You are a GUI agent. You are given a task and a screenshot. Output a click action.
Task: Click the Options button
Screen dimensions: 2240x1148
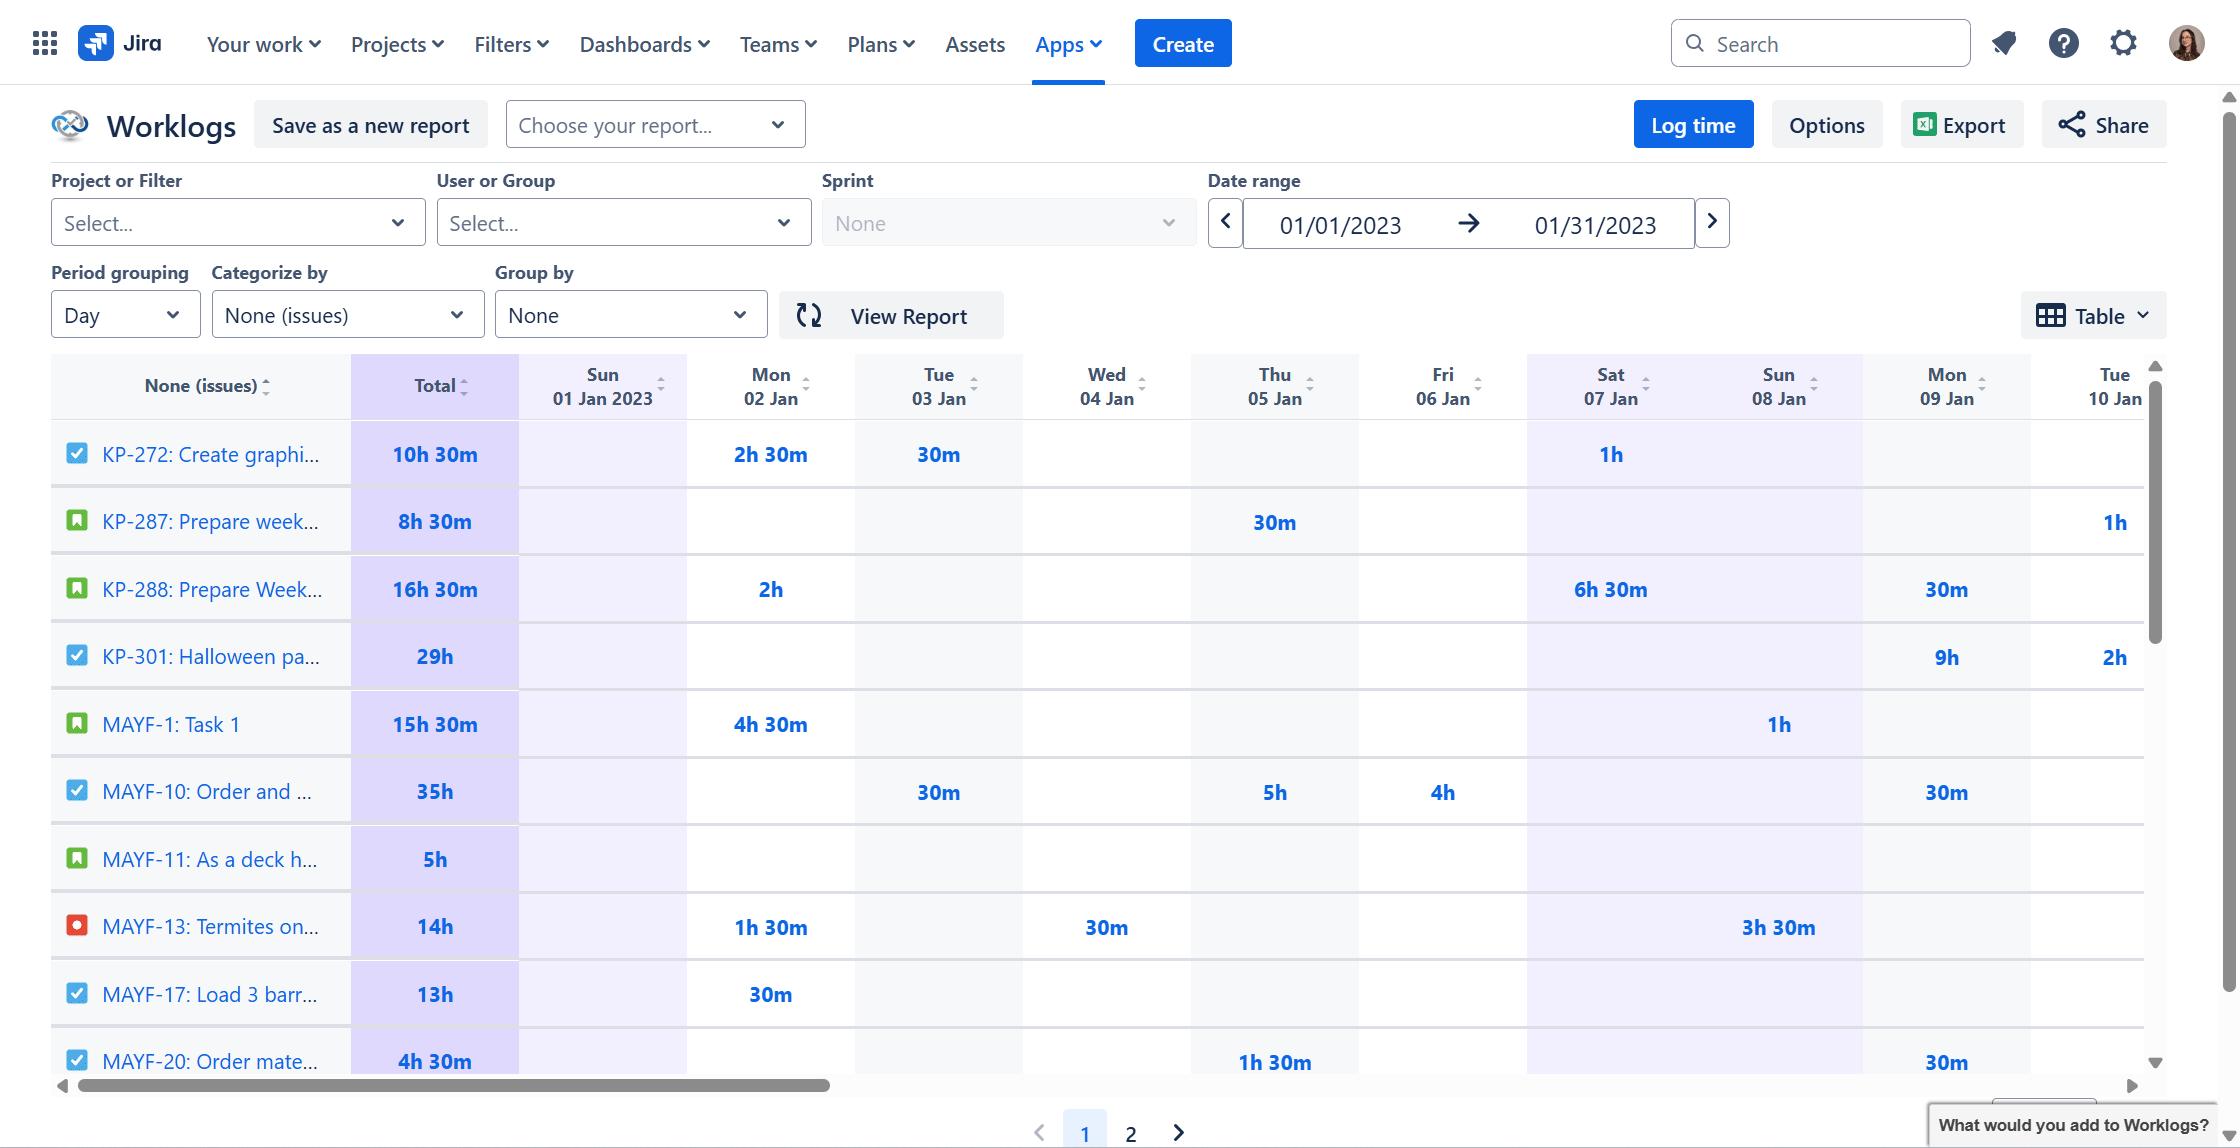point(1826,125)
